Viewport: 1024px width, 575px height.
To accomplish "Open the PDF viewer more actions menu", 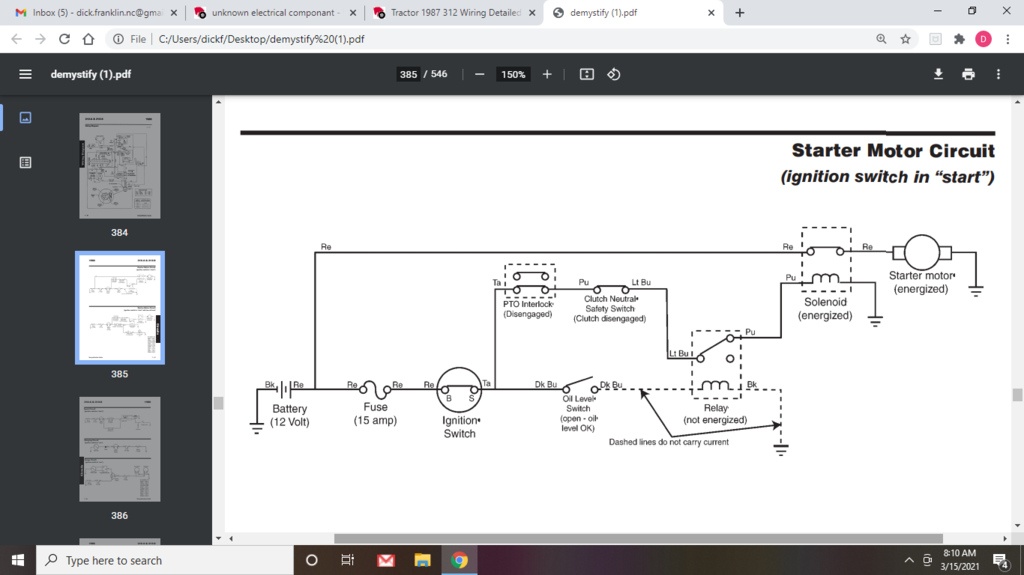I will pos(998,74).
